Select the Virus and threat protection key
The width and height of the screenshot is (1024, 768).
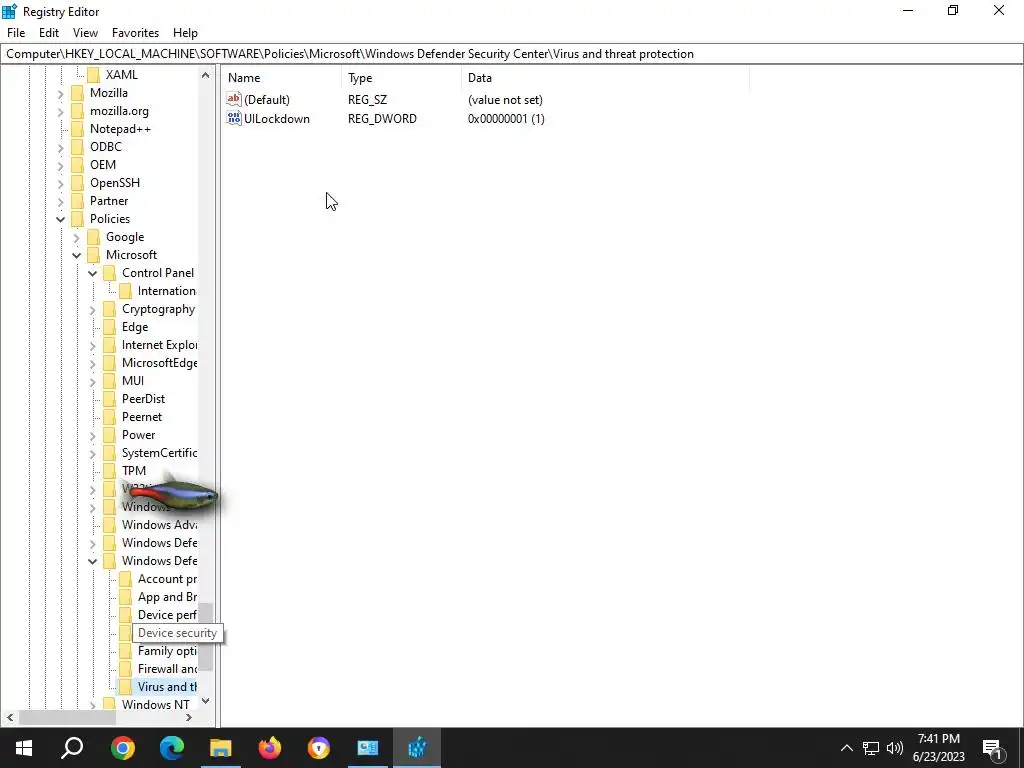pos(167,686)
